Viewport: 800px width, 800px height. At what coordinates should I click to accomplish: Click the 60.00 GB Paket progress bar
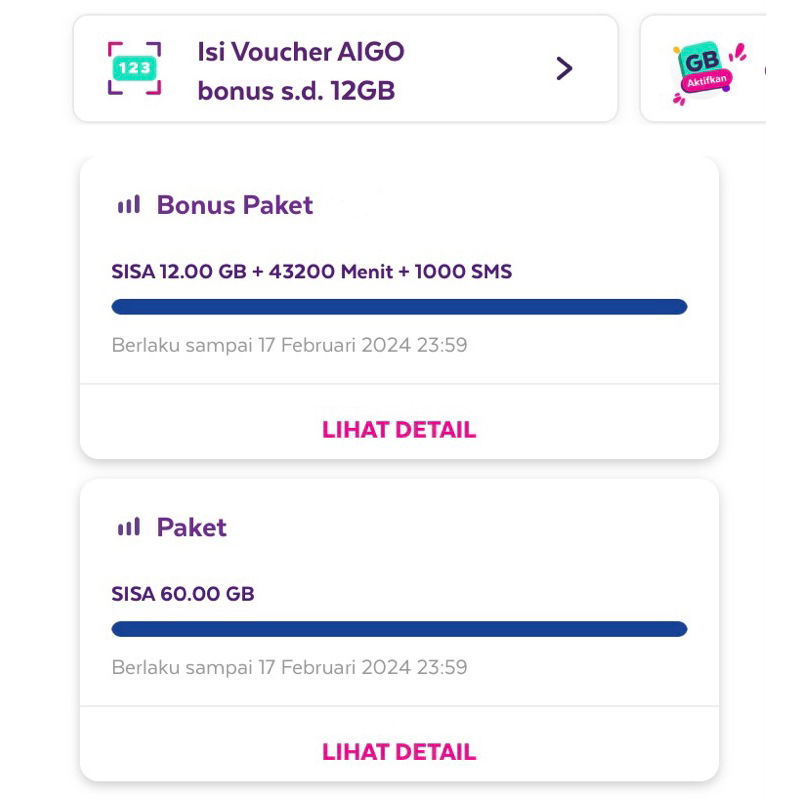(399, 629)
